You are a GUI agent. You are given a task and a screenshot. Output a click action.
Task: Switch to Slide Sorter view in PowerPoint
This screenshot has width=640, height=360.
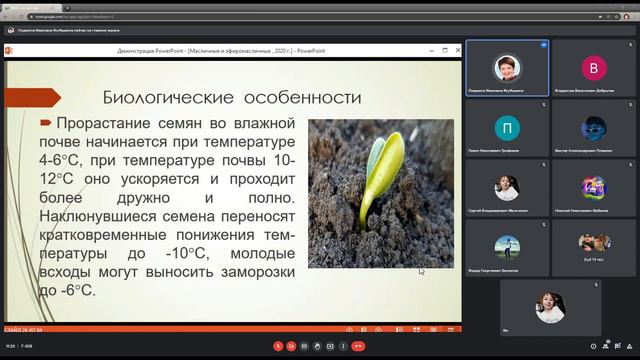click(x=416, y=329)
